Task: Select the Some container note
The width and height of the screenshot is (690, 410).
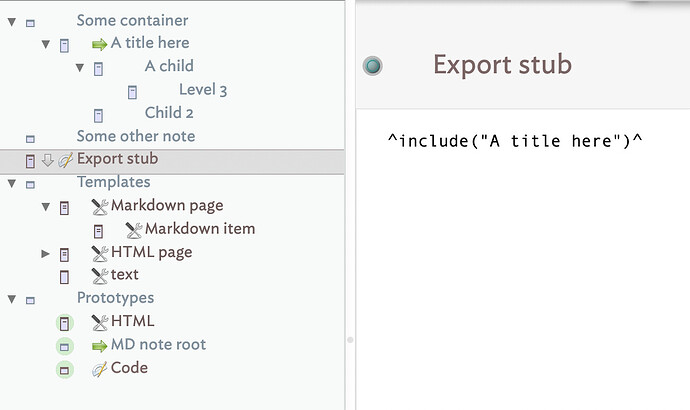Action: click(x=132, y=20)
